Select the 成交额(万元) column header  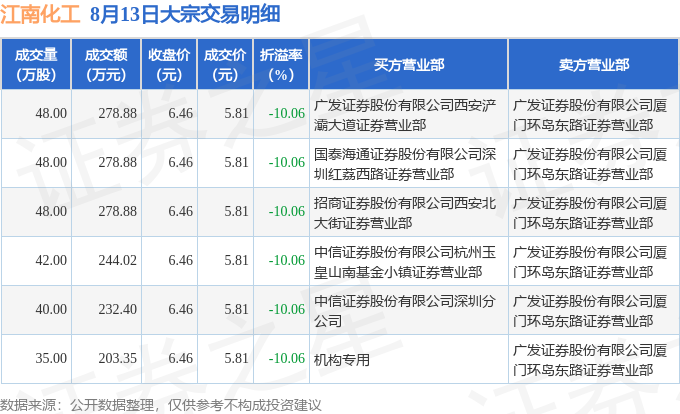(106, 65)
